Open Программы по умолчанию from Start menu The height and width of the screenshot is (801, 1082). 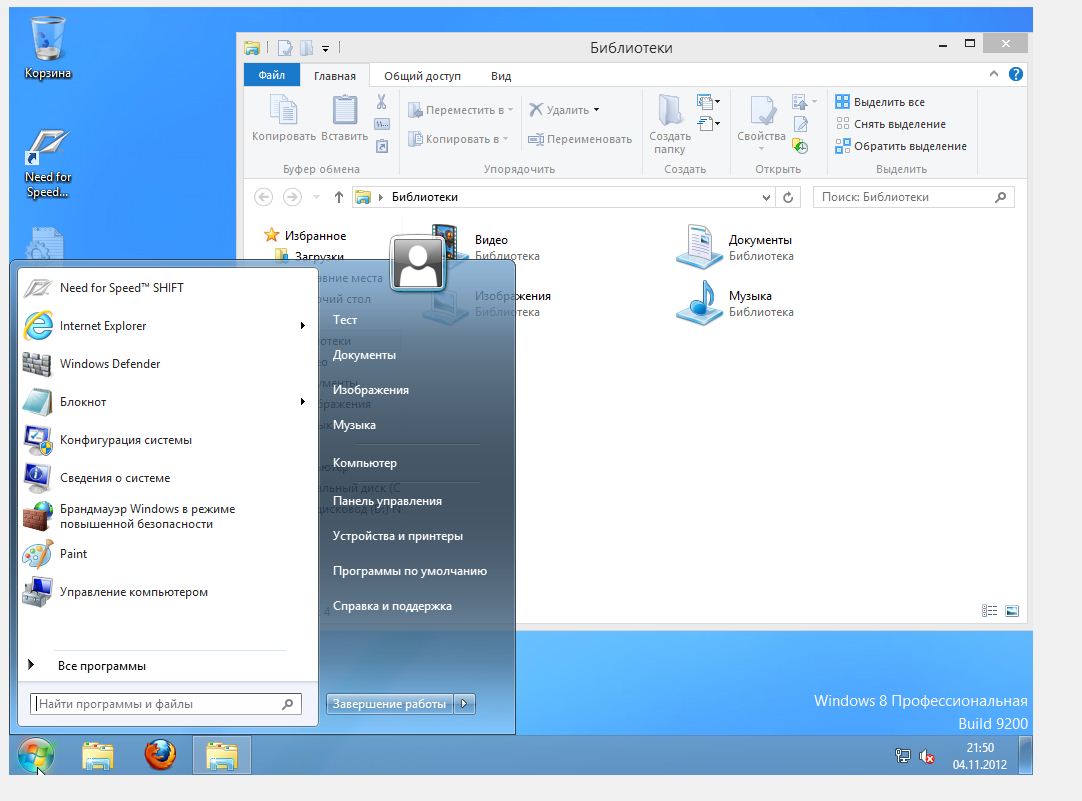(410, 571)
